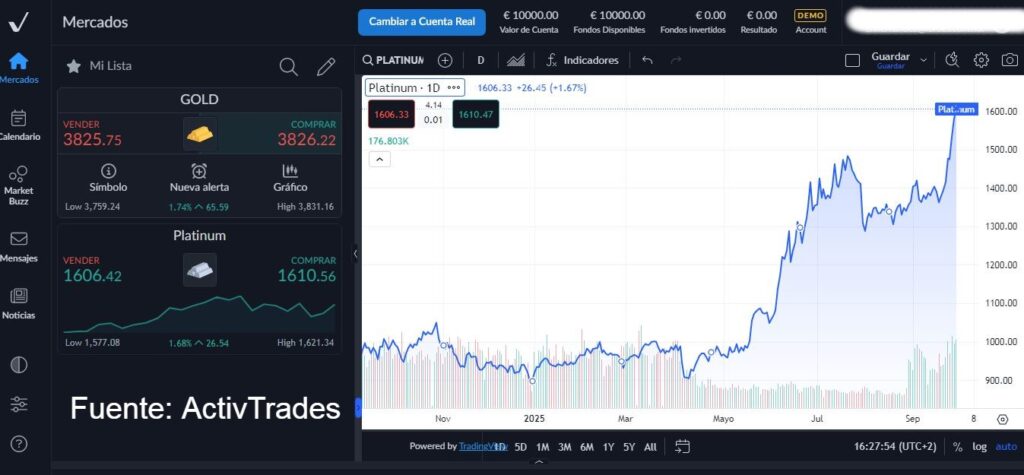Click Guardar to save chart layout
1024x475 pixels.
(890, 60)
